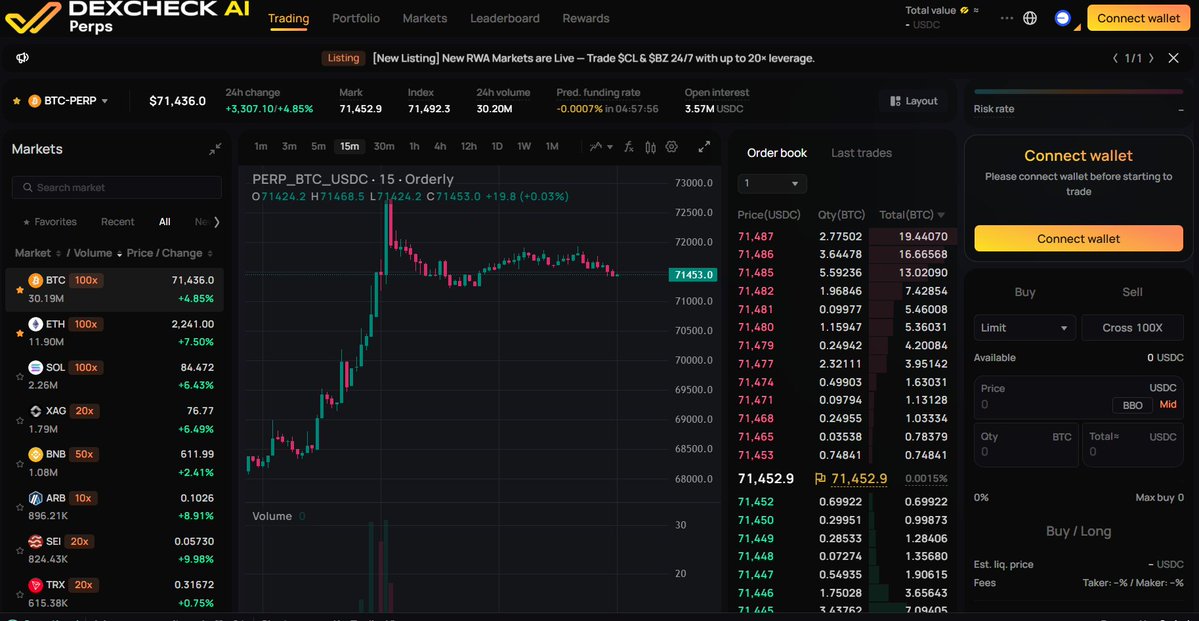
Task: Click the BBO price button
Action: pos(1132,405)
